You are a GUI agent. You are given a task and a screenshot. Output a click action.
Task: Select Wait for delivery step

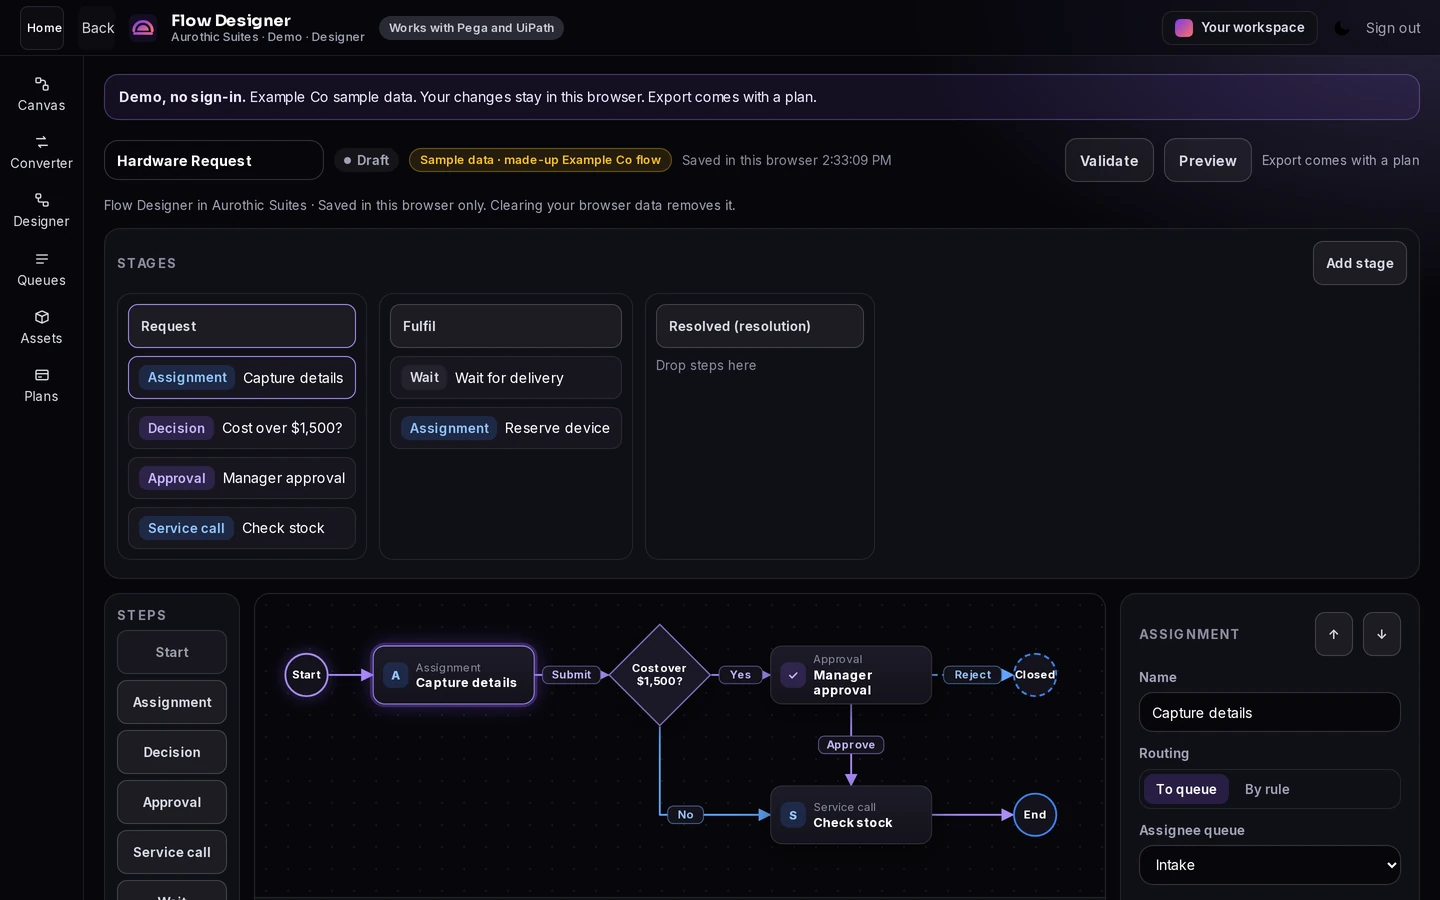[x=506, y=378]
